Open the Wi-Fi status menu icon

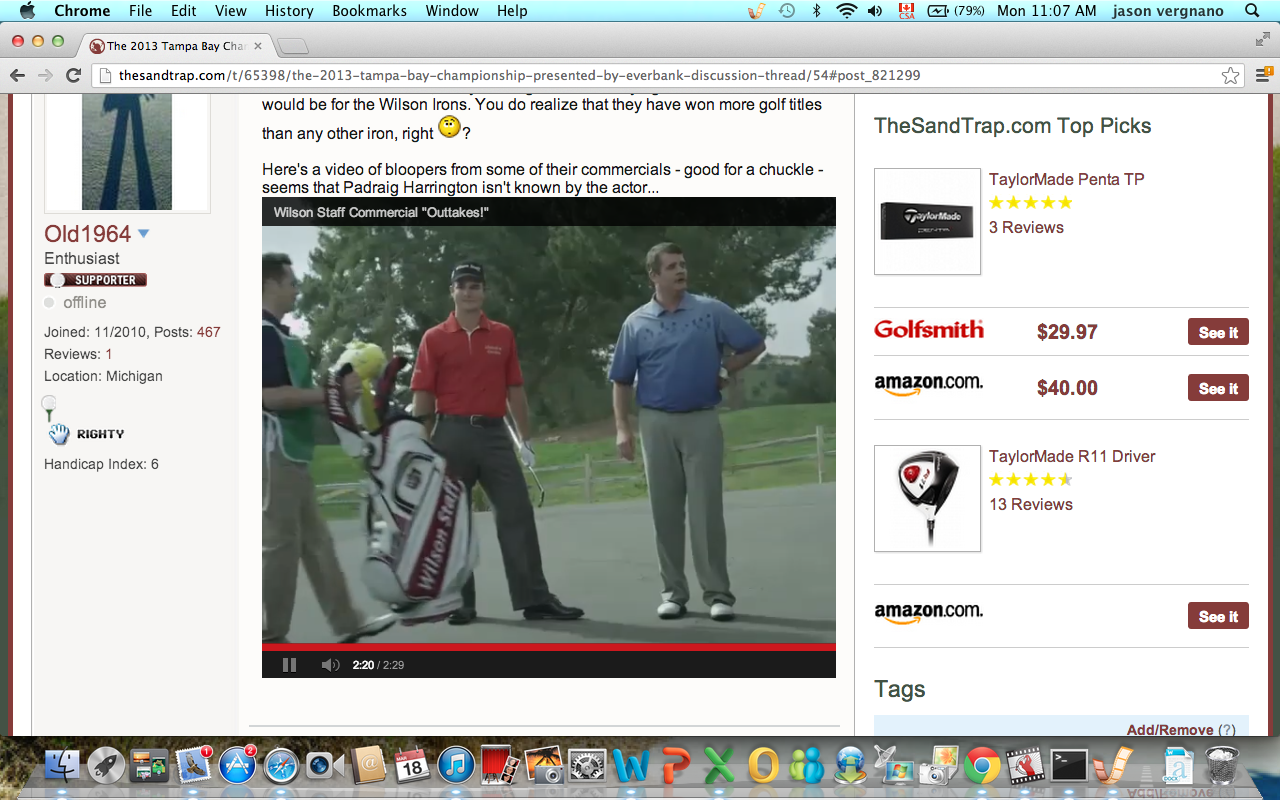coord(846,11)
